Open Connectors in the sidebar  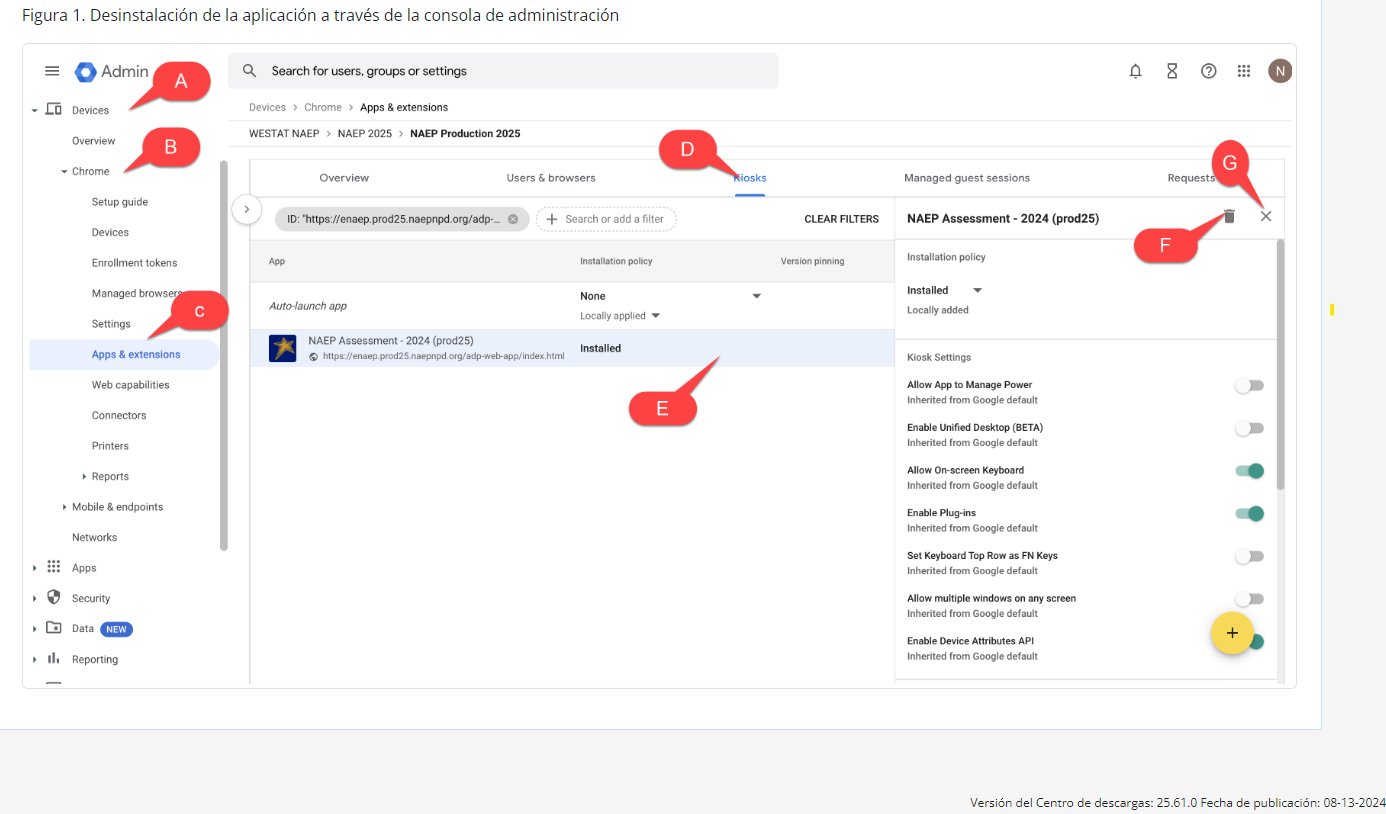coord(119,415)
